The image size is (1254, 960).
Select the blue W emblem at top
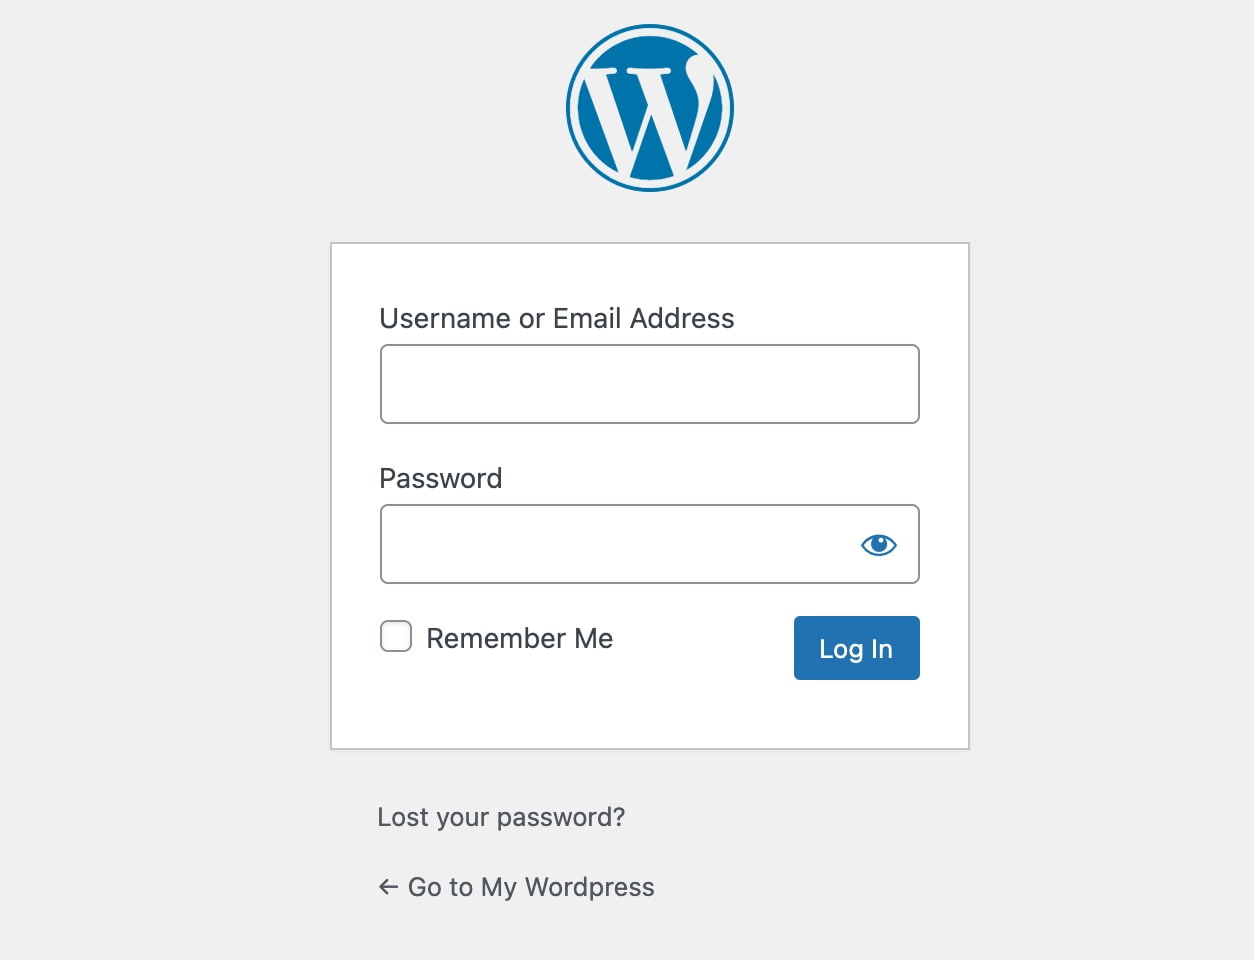(x=650, y=108)
